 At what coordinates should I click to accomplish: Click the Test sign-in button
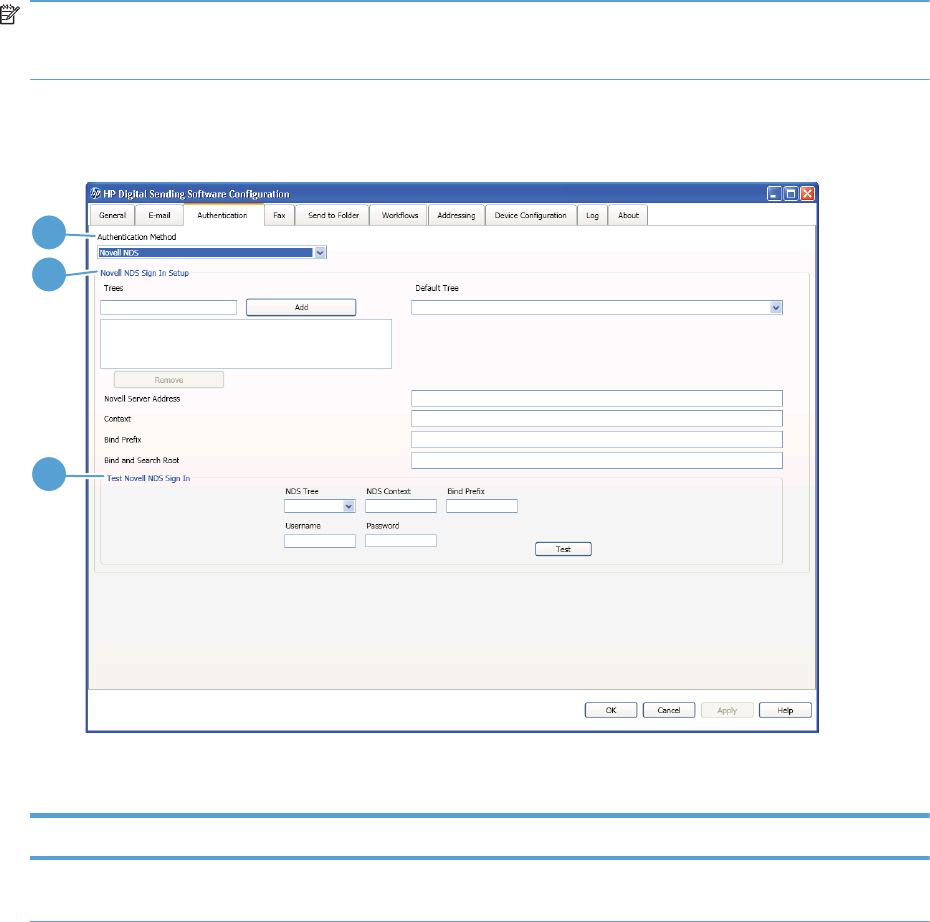[563, 549]
